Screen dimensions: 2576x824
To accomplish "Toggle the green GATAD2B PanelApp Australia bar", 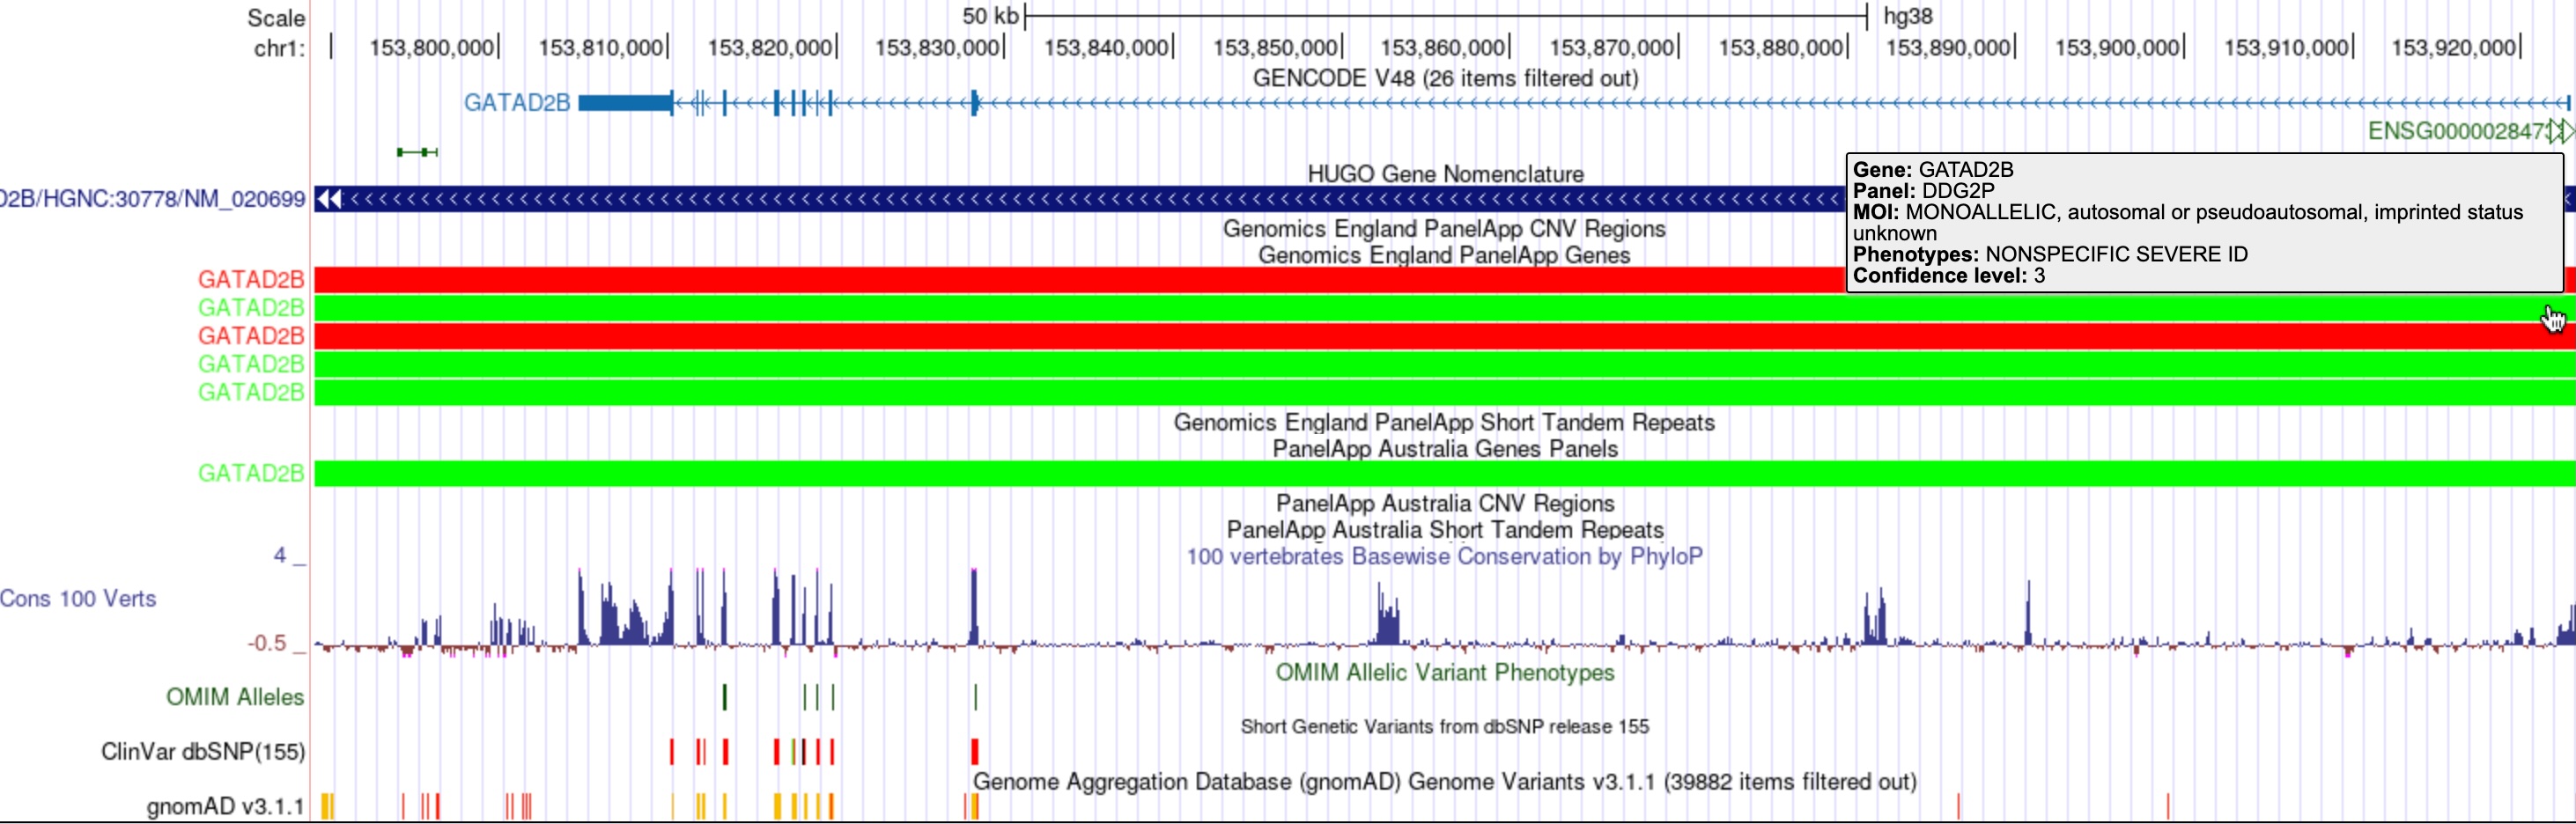I will (x=800, y=472).
